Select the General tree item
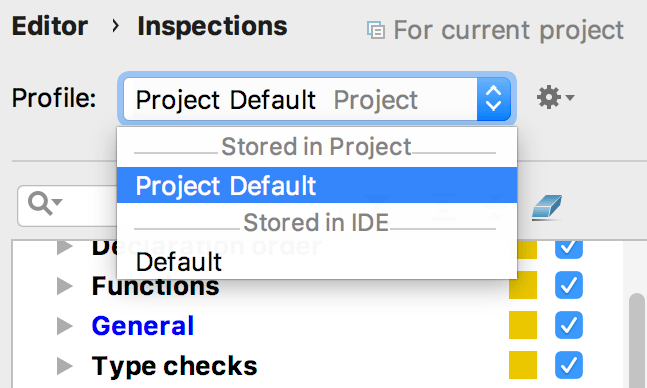This screenshot has width=647, height=388. click(143, 326)
